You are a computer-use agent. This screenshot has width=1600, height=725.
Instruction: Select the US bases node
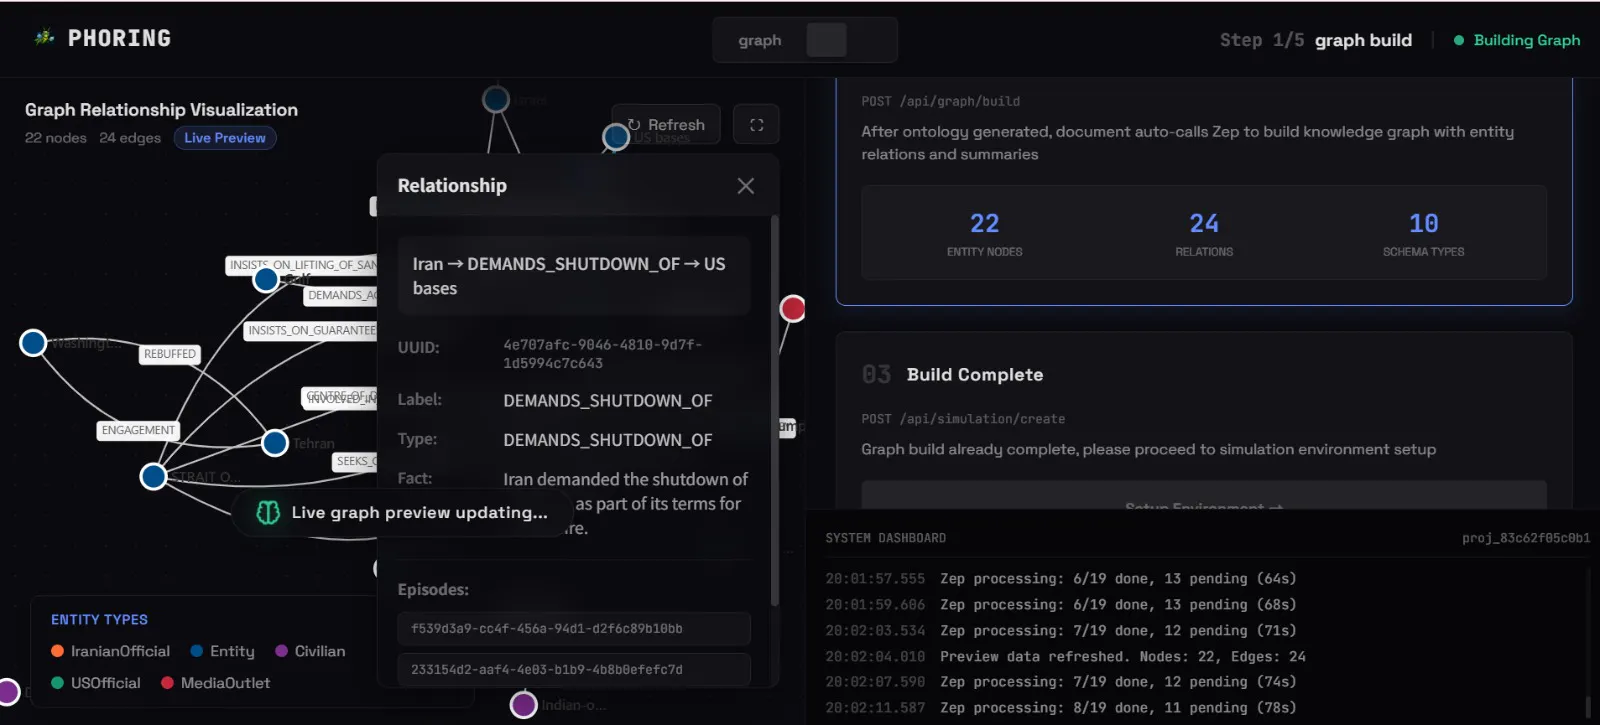pos(616,137)
